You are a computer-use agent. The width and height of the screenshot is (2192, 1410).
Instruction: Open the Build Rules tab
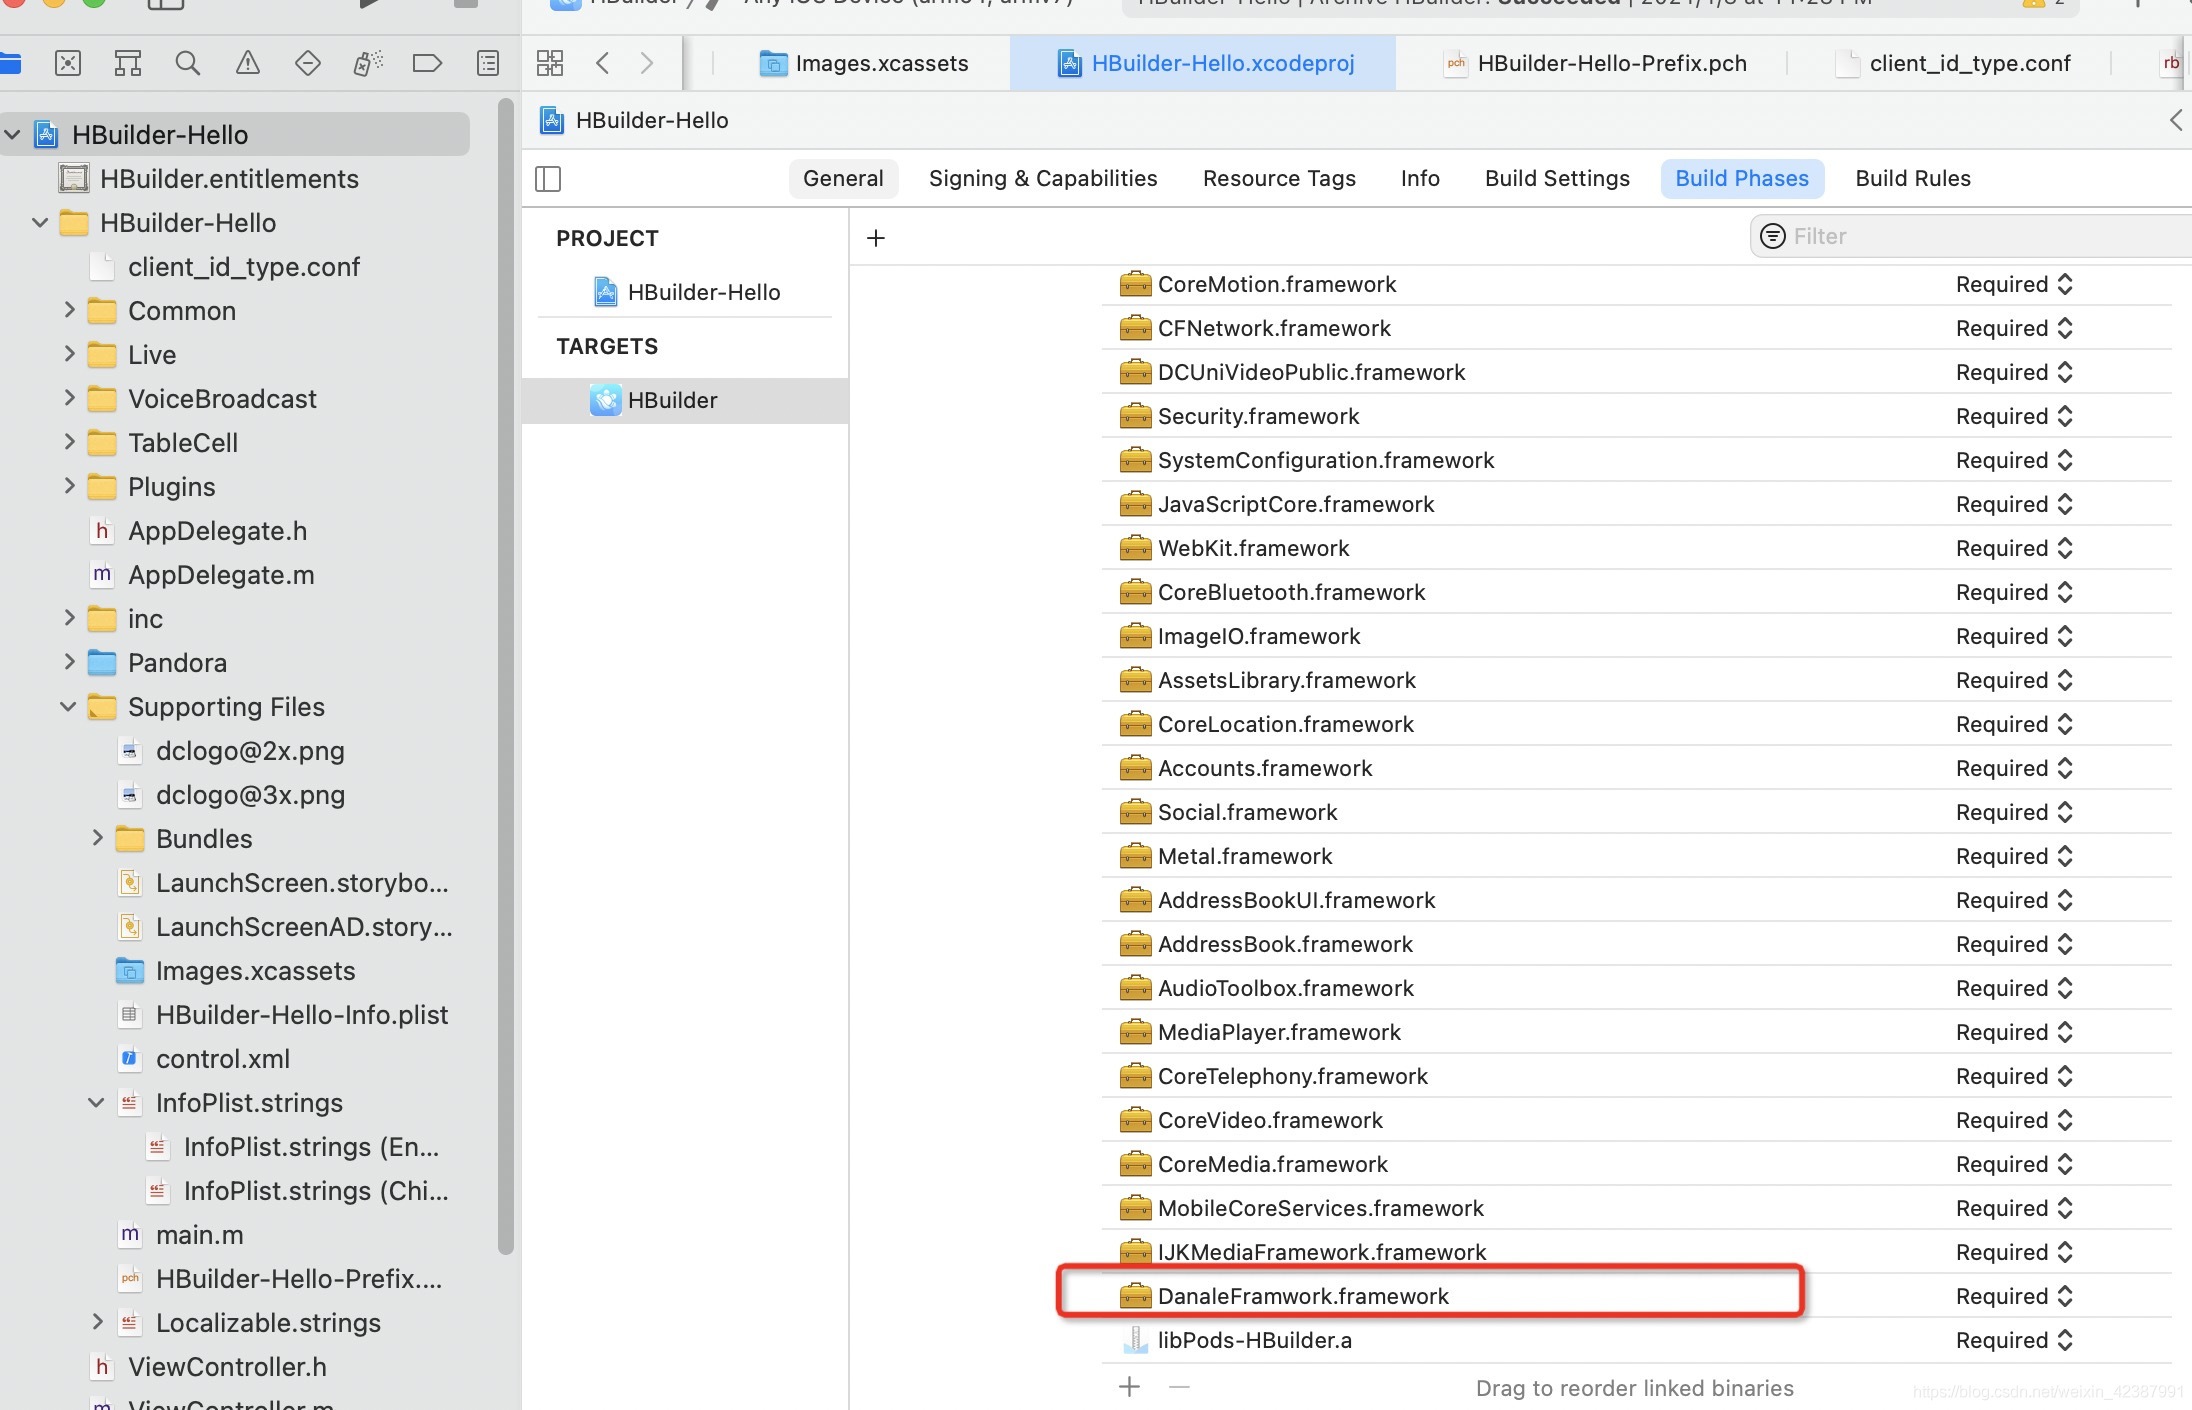tap(1913, 178)
